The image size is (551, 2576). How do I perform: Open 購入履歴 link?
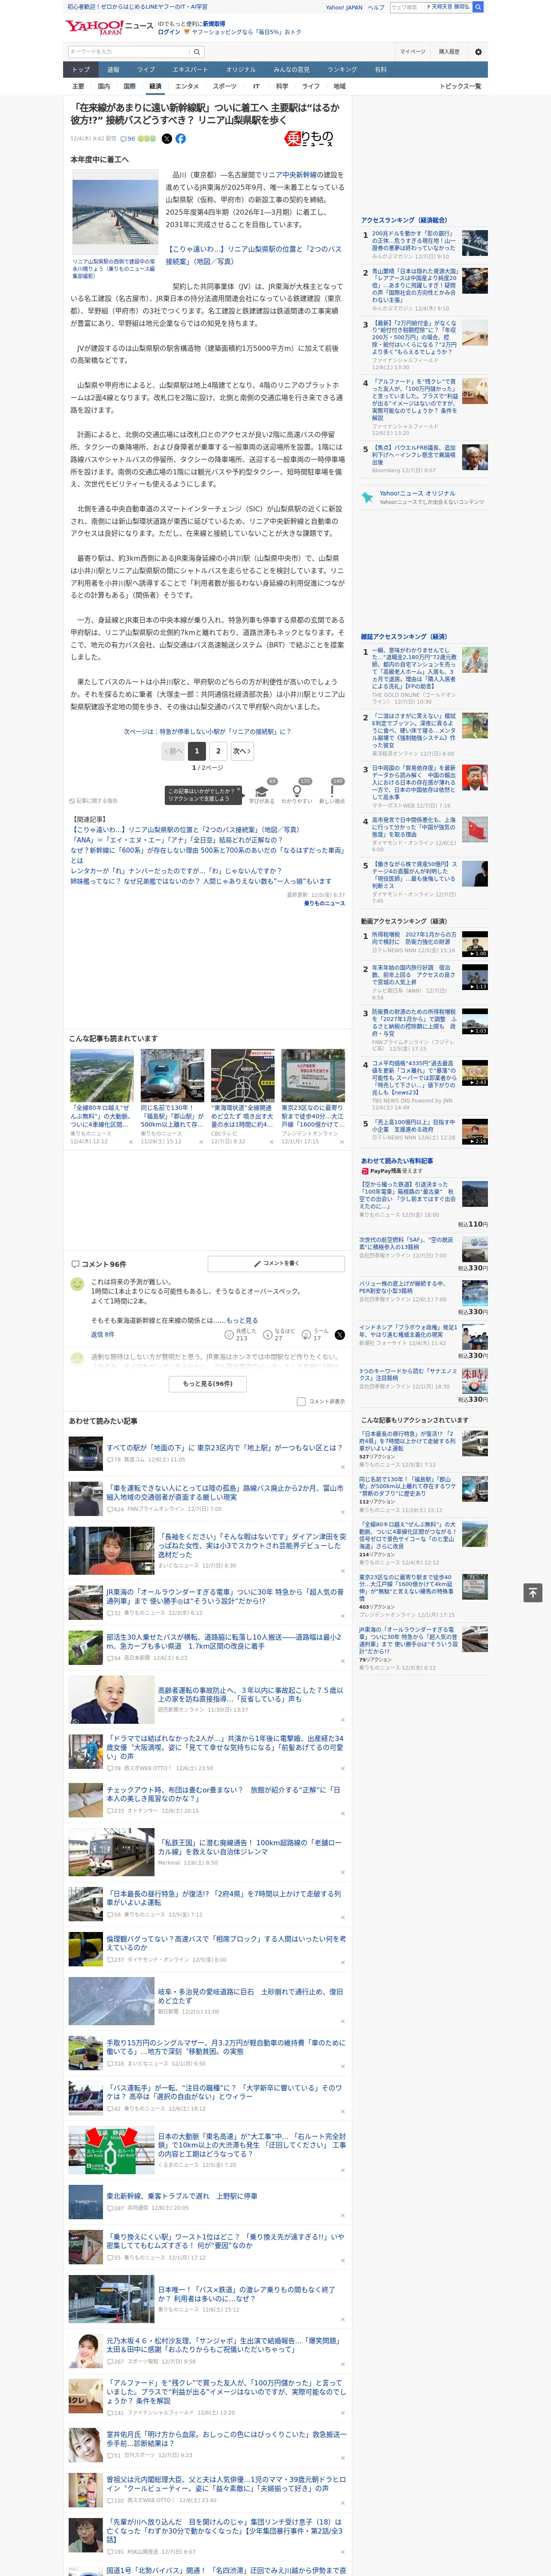point(449,52)
